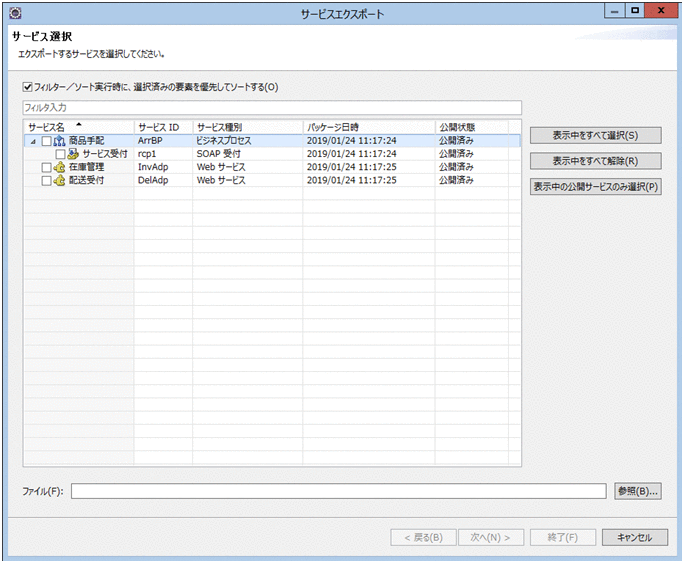Open file browser with 参照(B)... button
The image size is (685, 565).
pos(638,491)
